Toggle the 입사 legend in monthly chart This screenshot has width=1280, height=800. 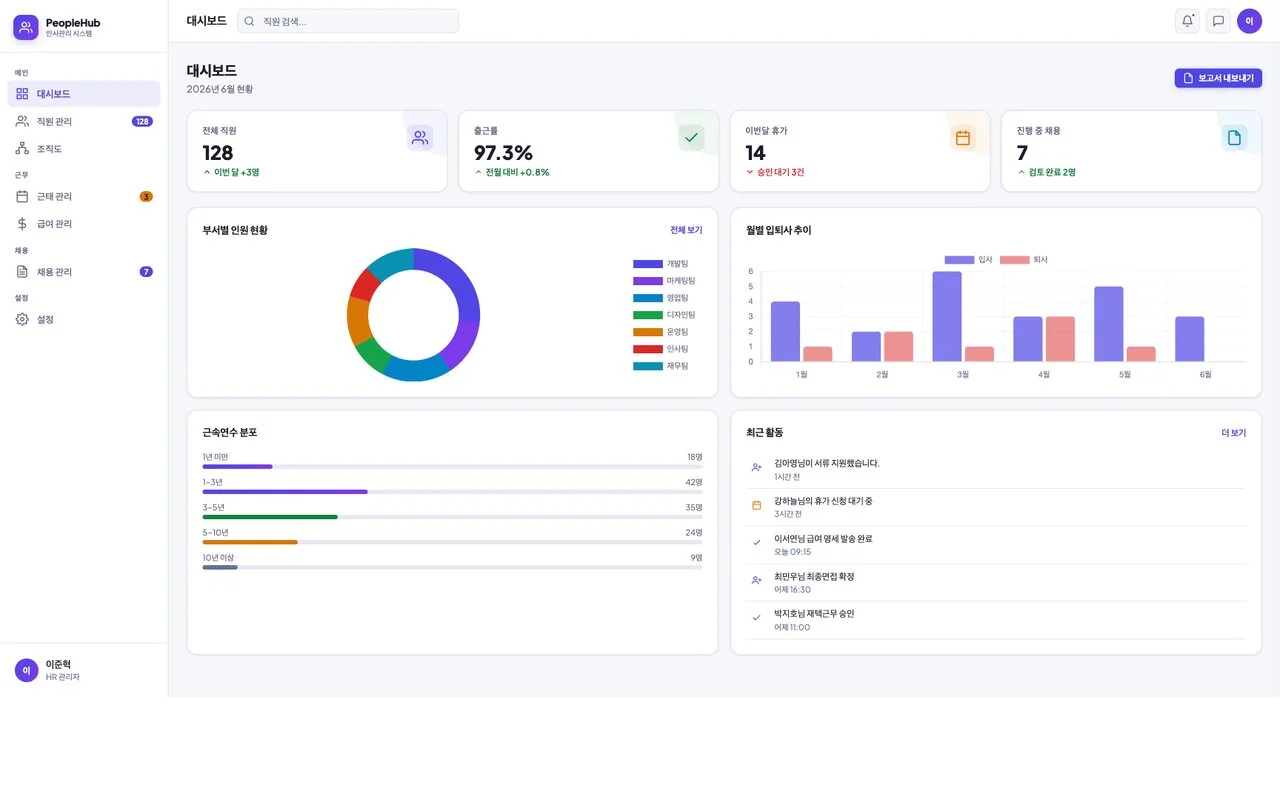tap(969, 260)
